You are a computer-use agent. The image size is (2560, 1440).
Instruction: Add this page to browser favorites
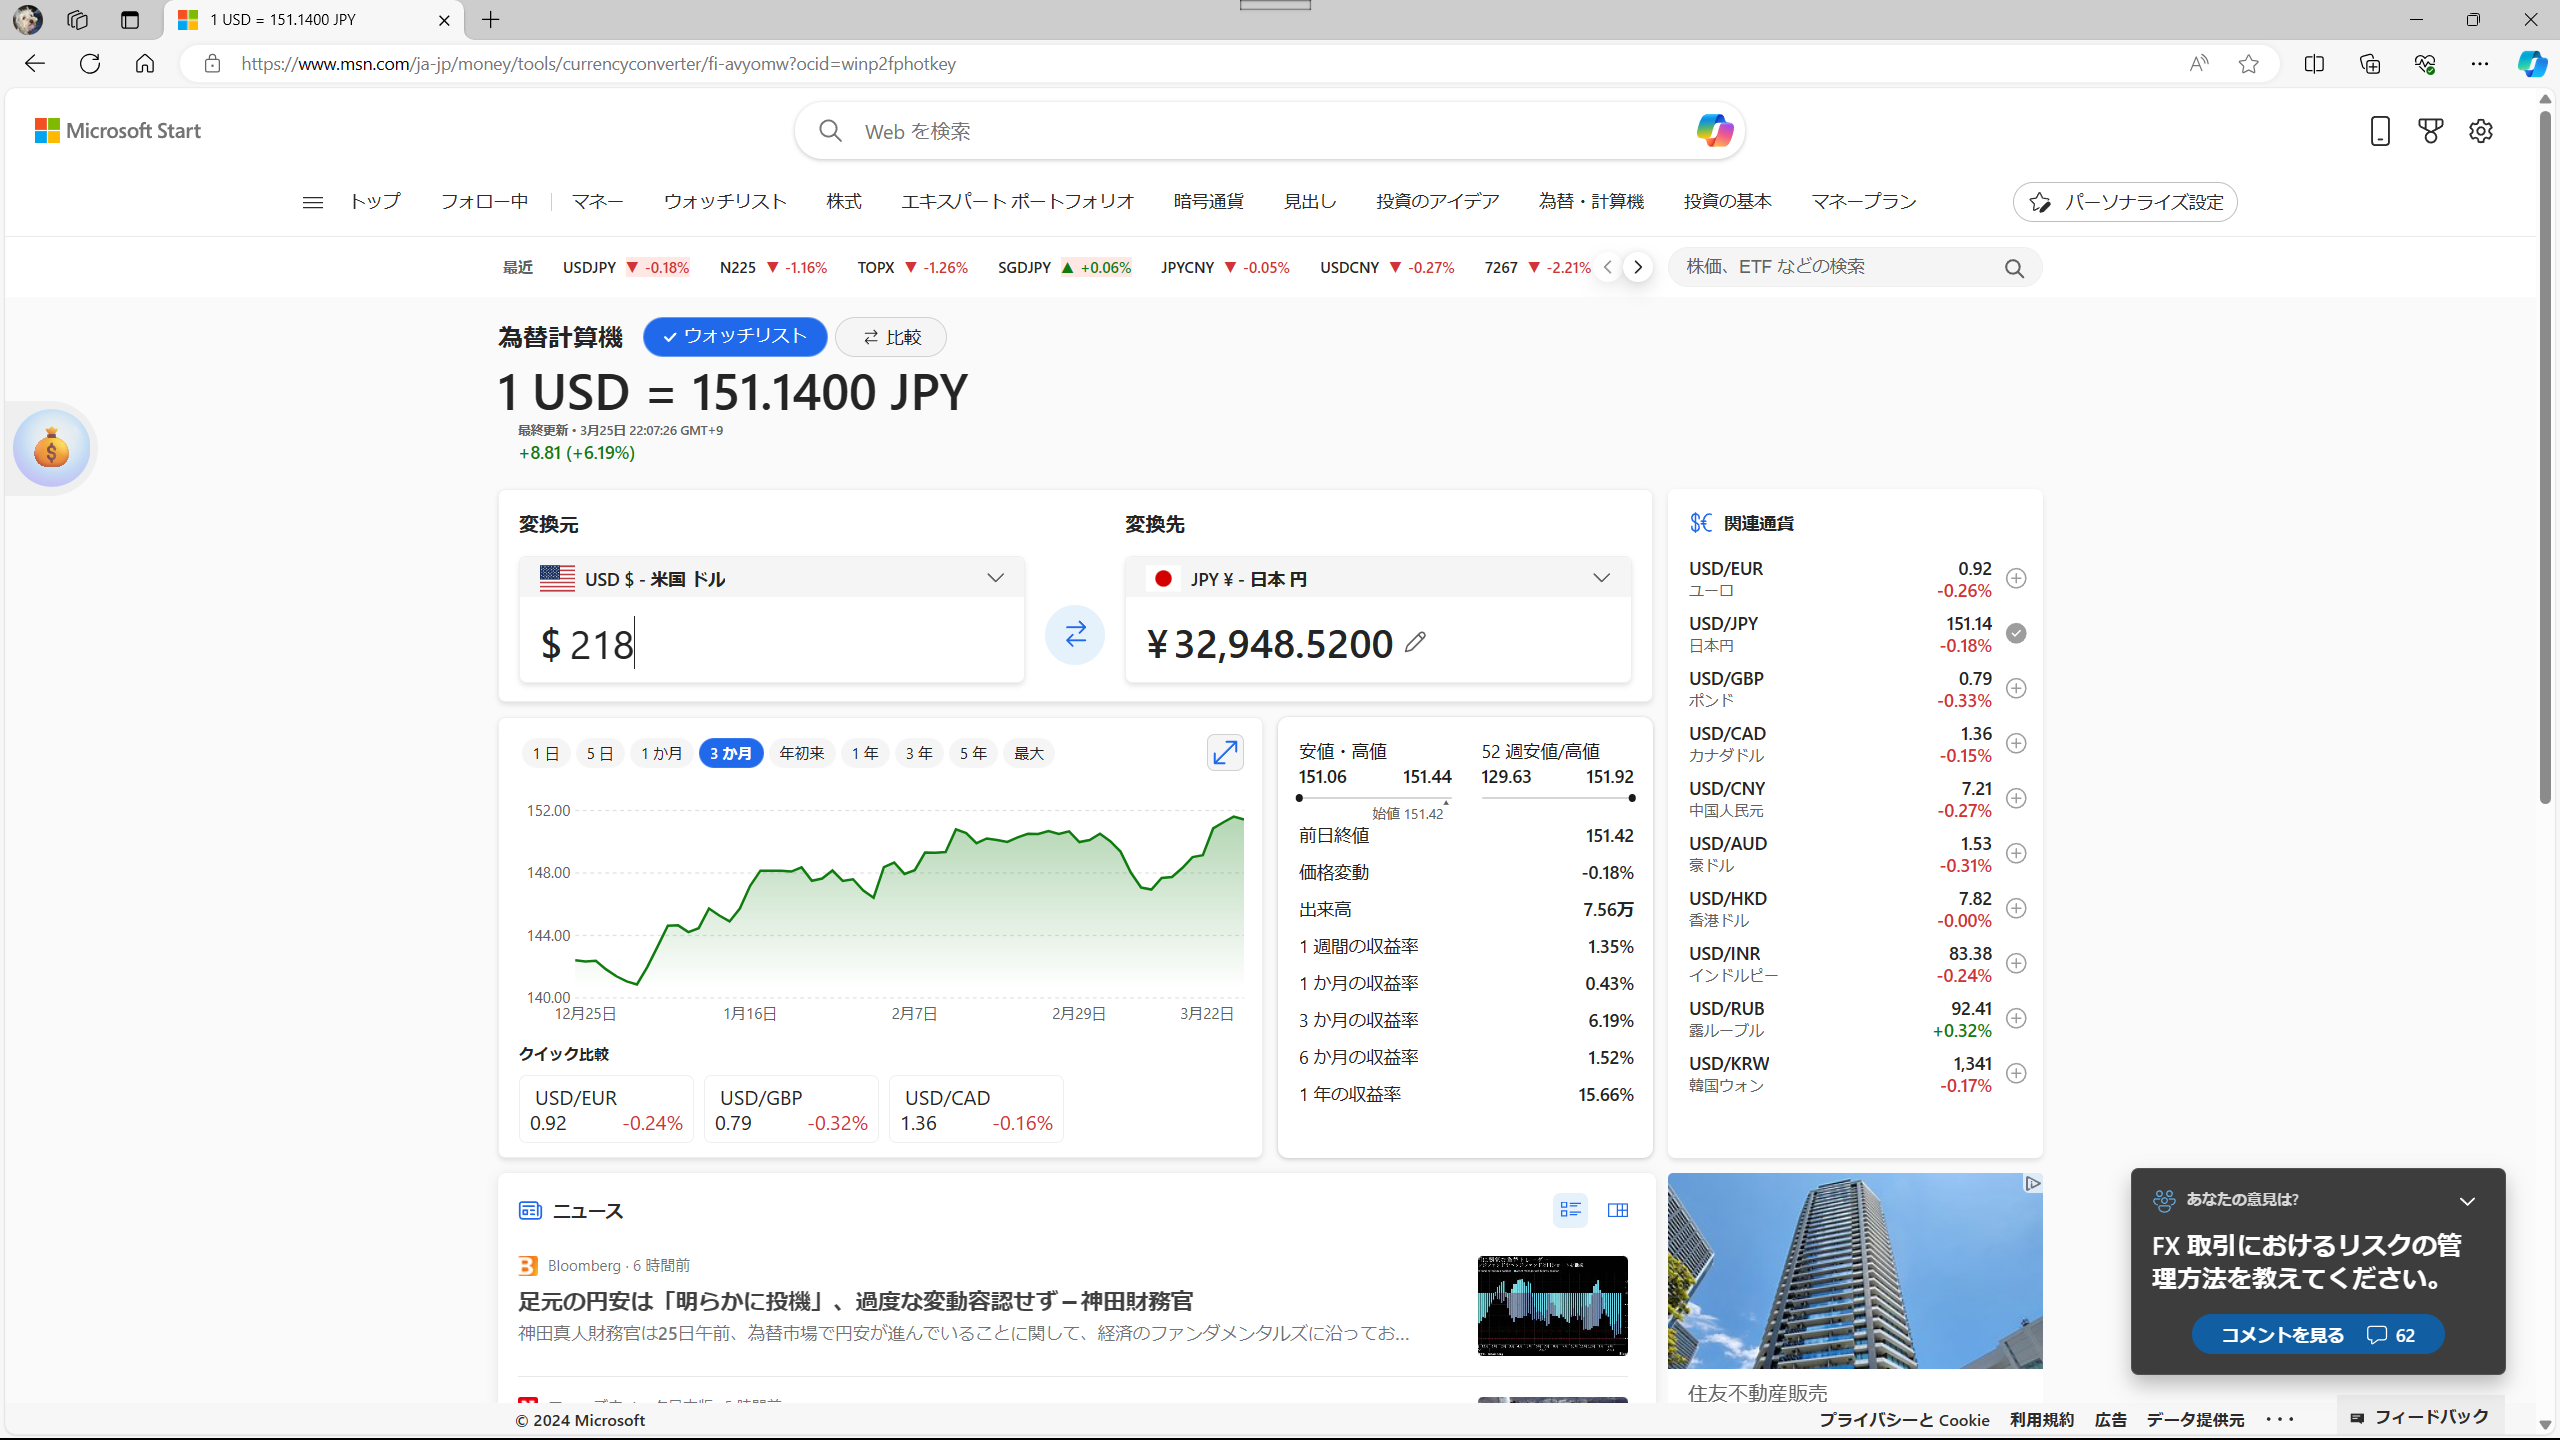tap(2249, 64)
